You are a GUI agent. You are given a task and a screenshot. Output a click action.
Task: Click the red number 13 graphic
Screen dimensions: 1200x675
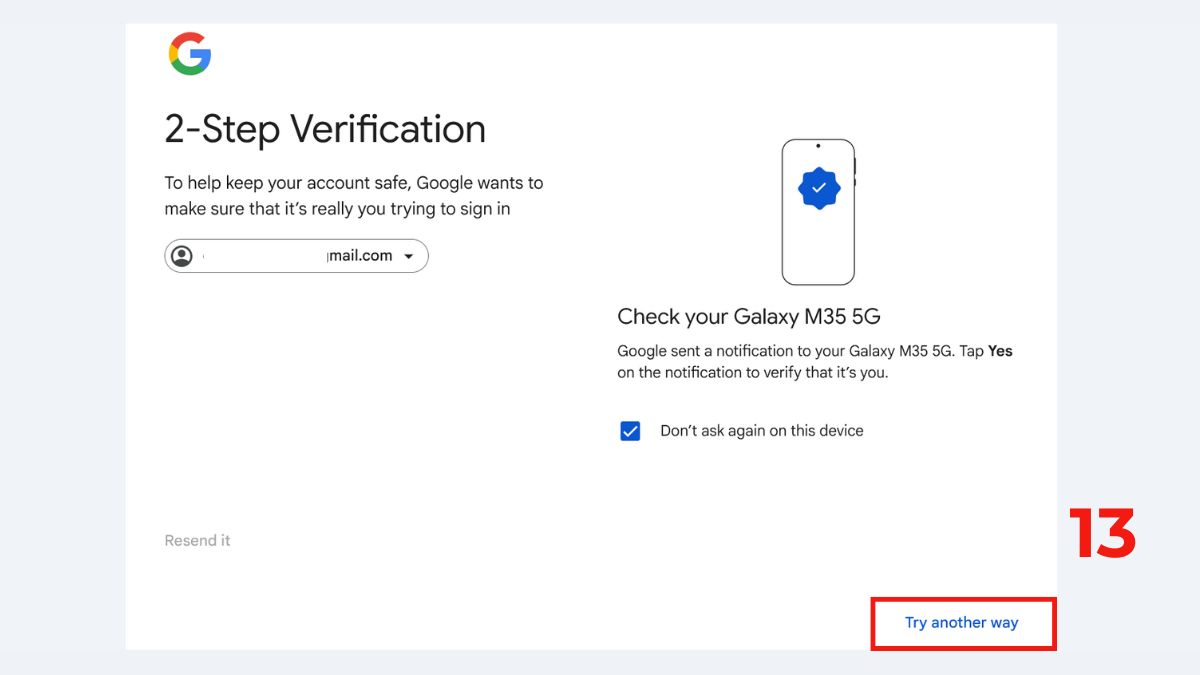[x=1104, y=533]
